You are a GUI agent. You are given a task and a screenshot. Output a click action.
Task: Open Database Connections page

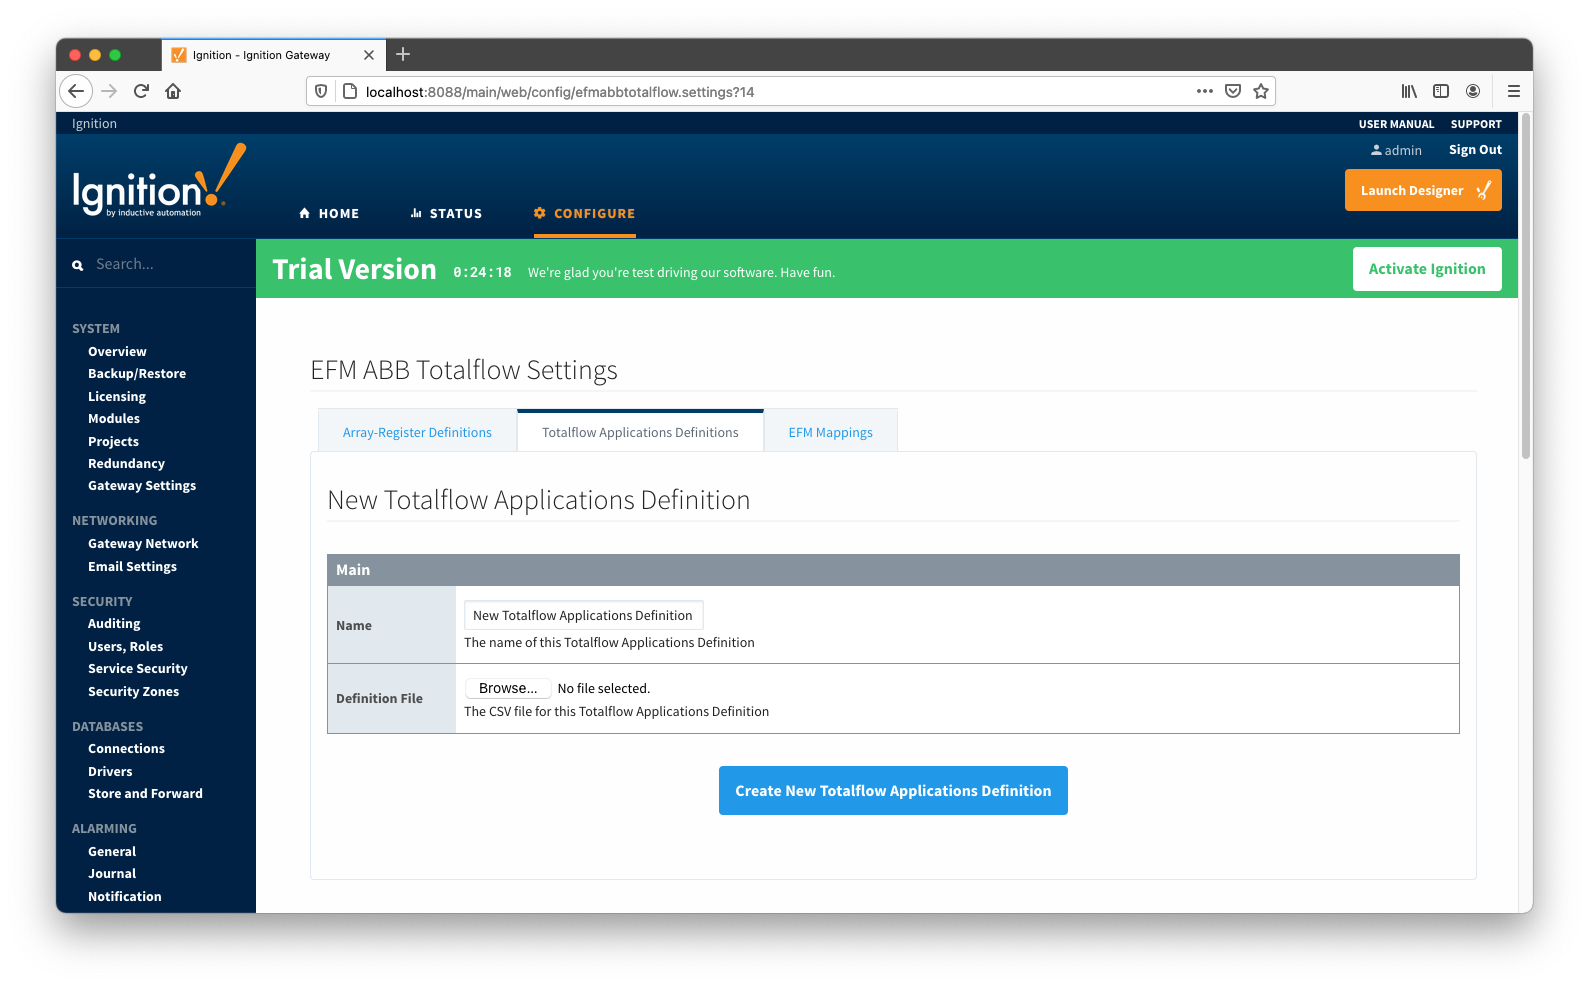(126, 749)
